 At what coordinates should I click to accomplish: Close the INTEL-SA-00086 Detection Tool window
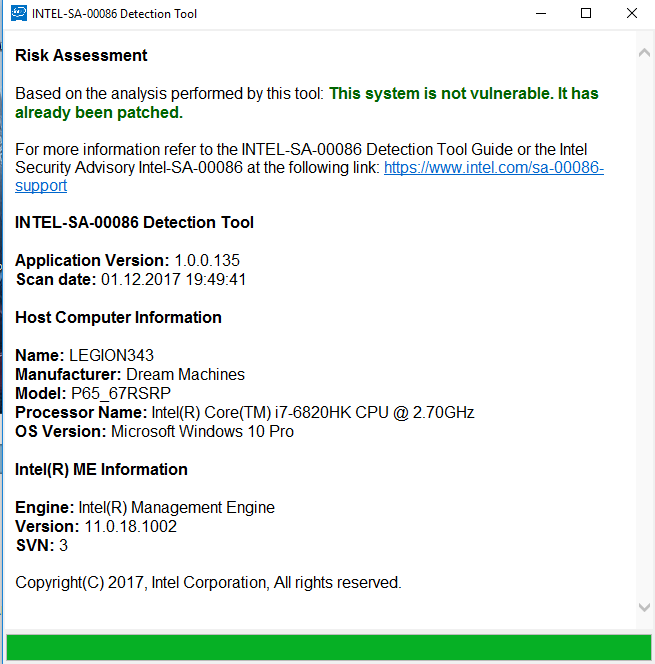tap(631, 14)
